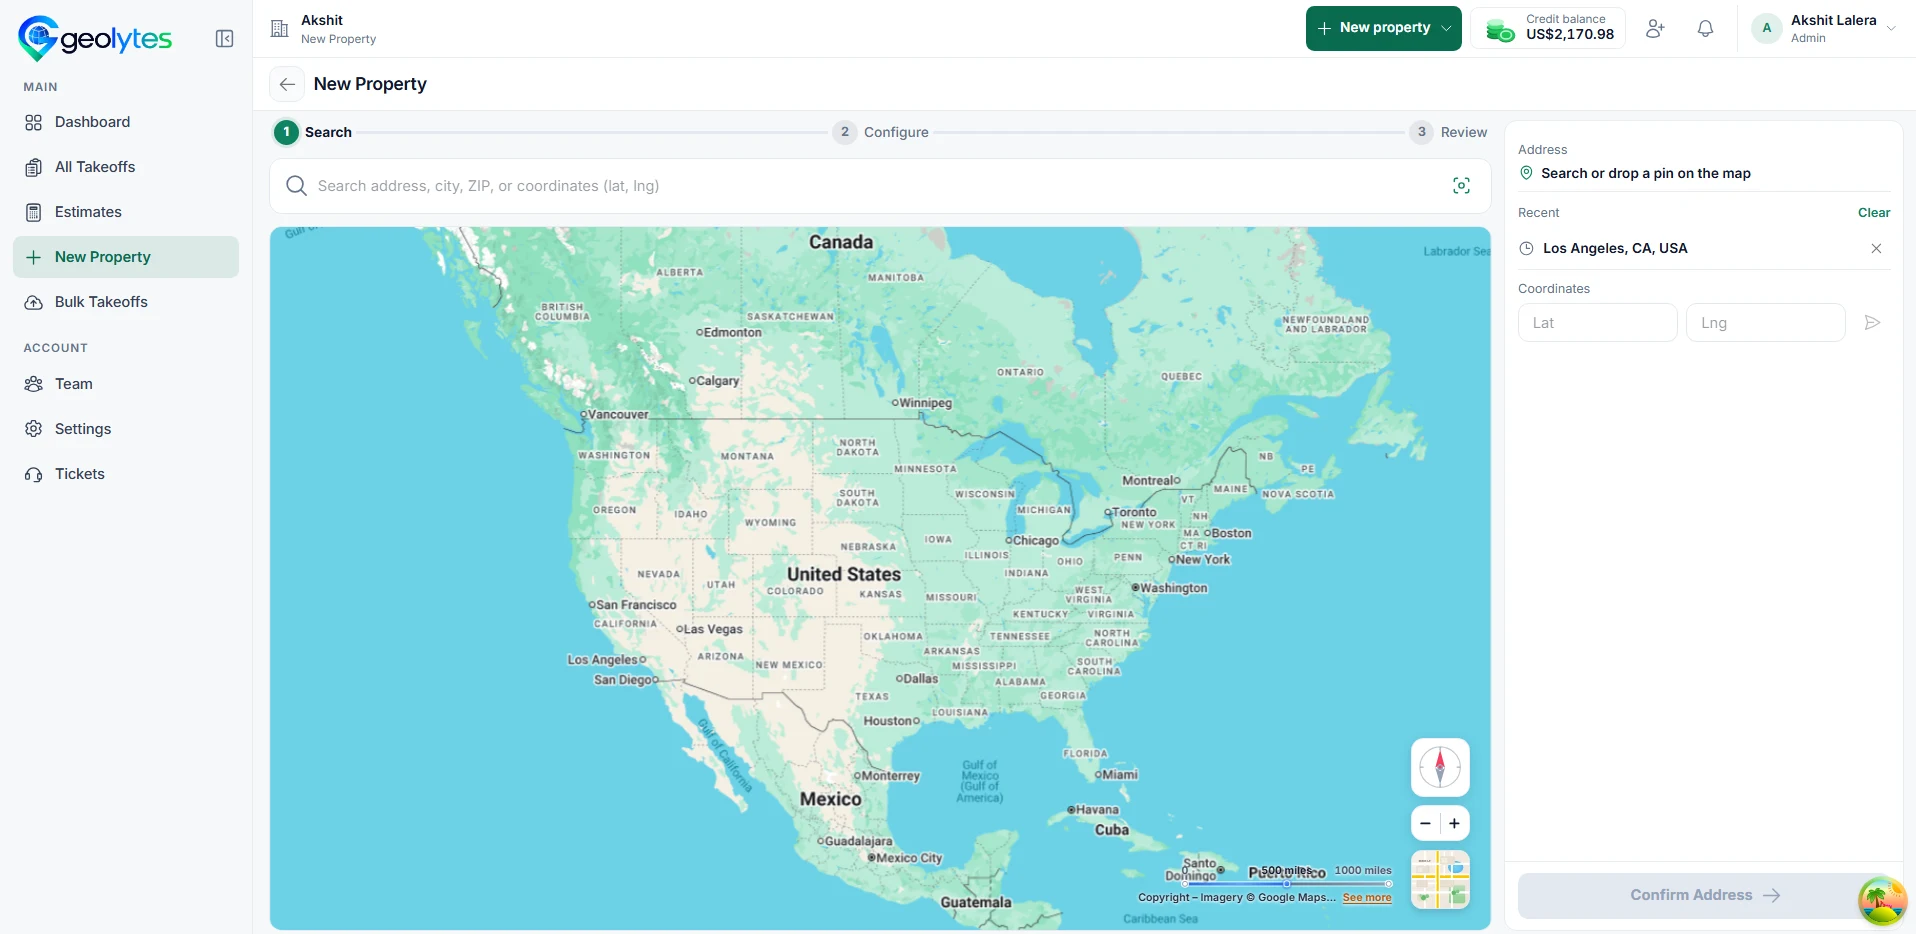
Task: Open Dashboard in sidebar
Action: [x=126, y=122]
